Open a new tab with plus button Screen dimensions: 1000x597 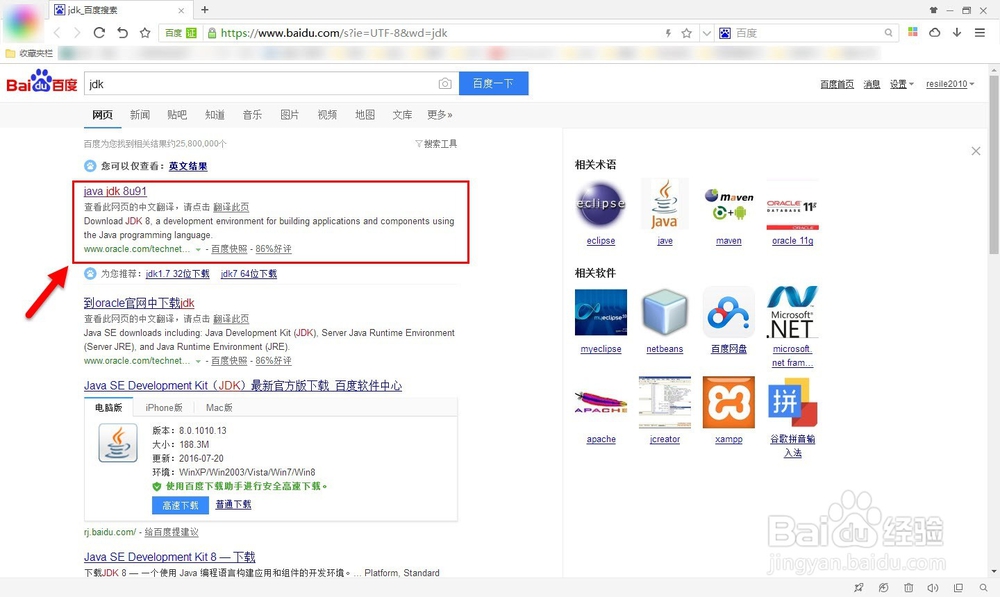click(205, 10)
